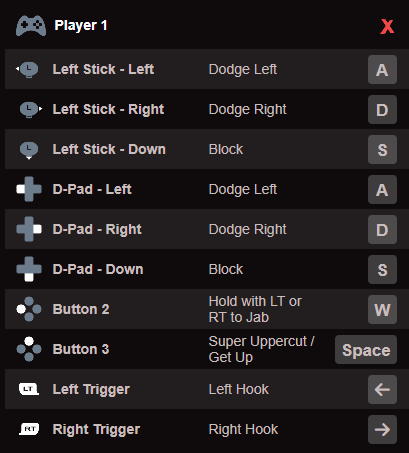
Task: Rebind the D key for Left Stick - Right
Action: pyautogui.click(x=382, y=109)
